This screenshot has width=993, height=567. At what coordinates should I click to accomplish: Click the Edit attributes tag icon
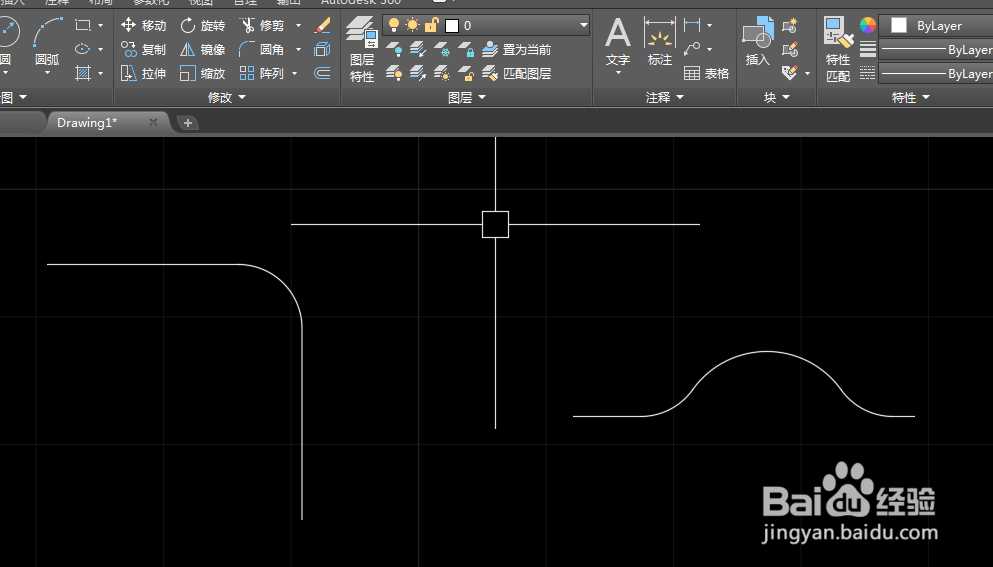[790, 73]
